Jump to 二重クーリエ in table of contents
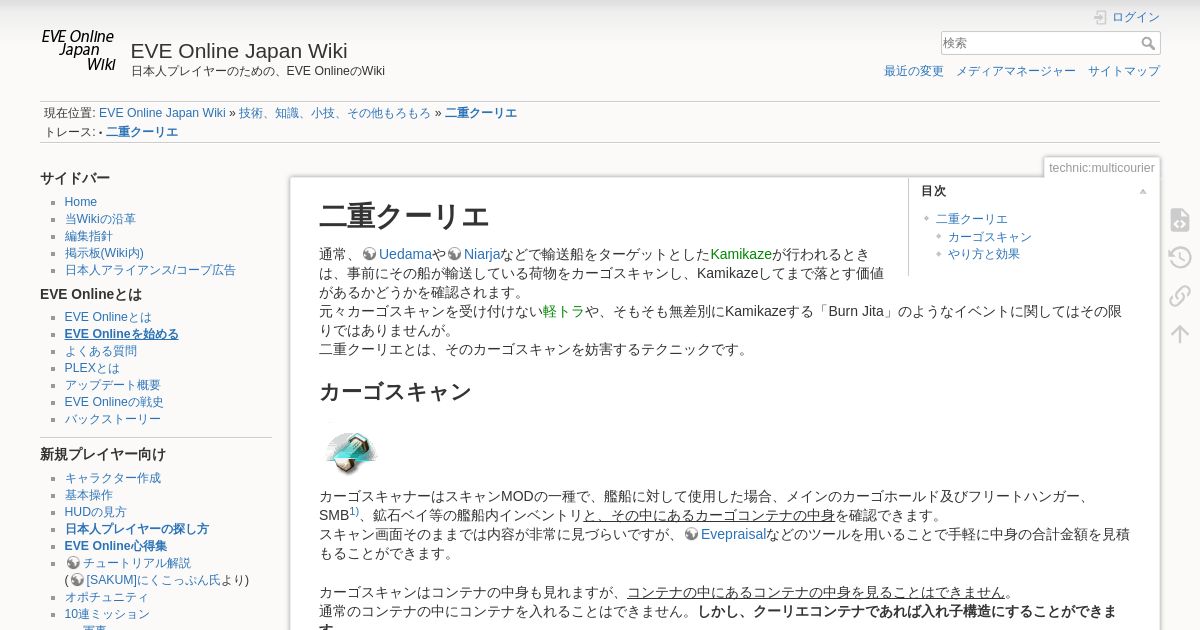 click(972, 219)
